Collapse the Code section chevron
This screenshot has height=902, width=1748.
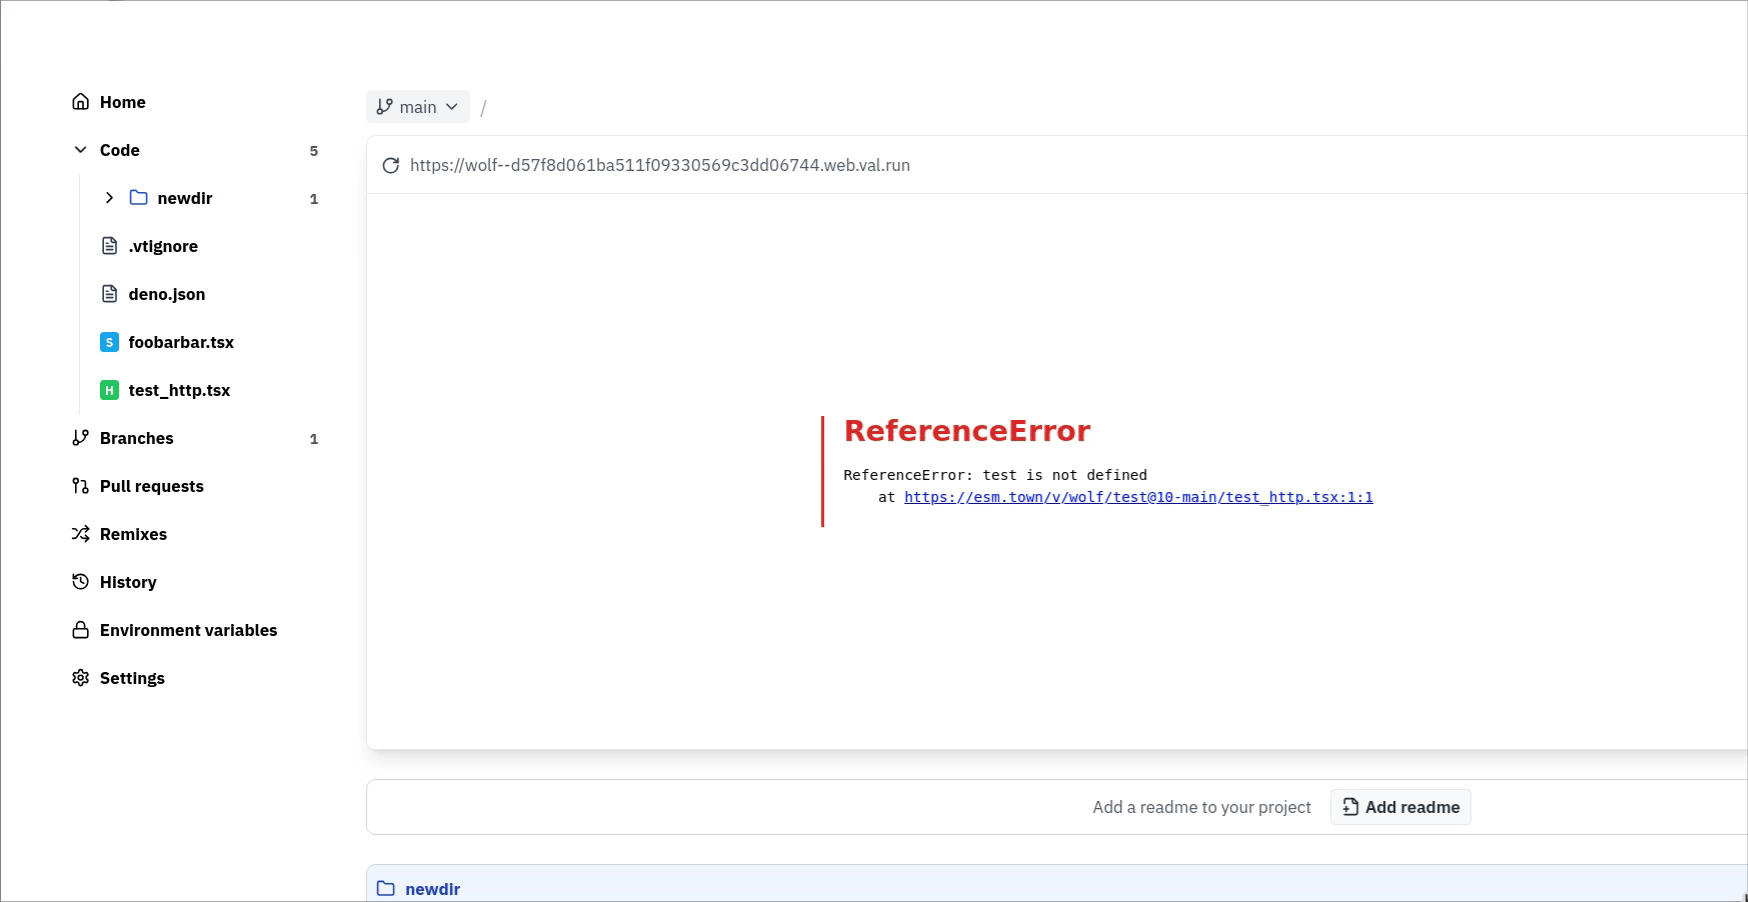[x=81, y=150]
